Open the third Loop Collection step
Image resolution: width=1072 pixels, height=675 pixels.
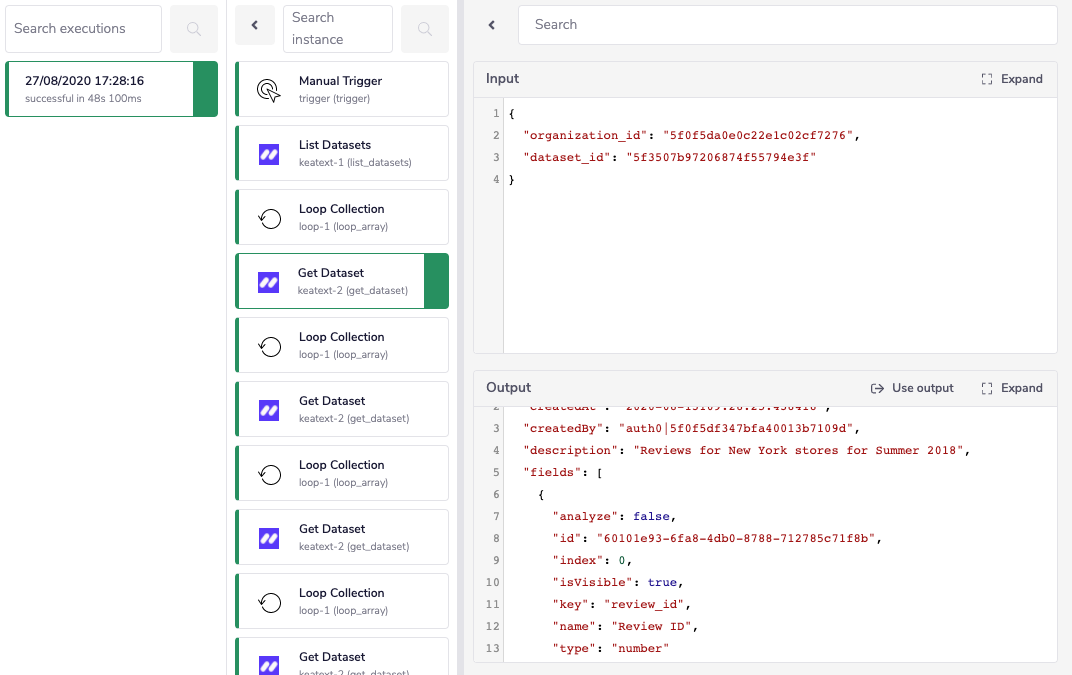point(341,473)
